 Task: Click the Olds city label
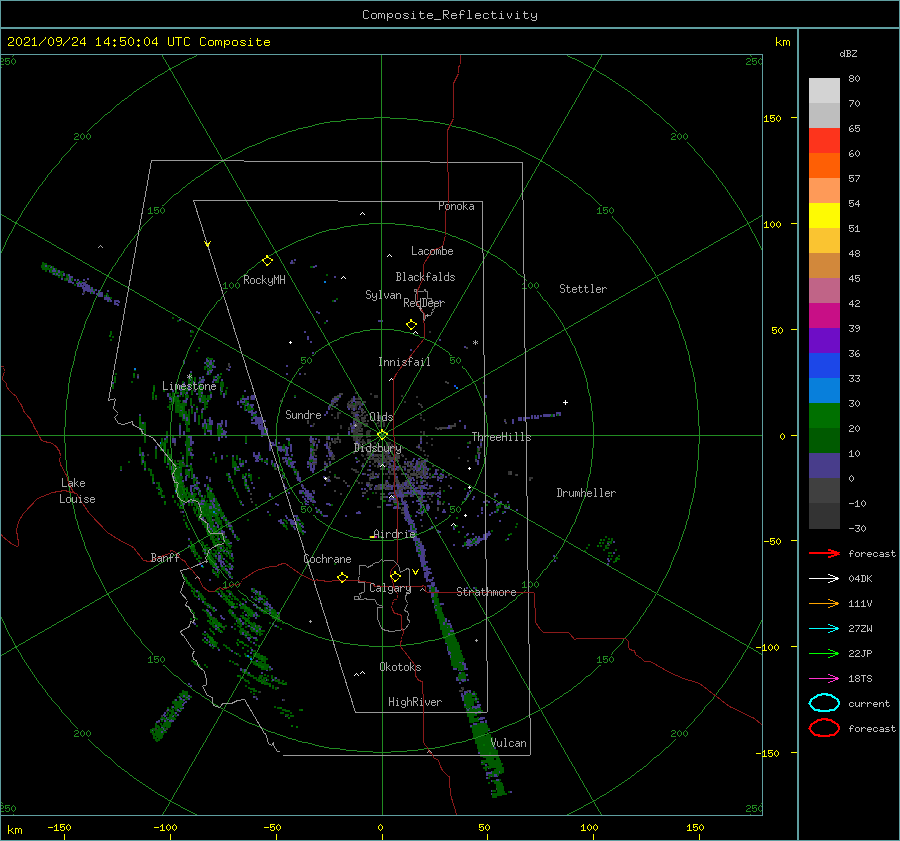point(381,417)
